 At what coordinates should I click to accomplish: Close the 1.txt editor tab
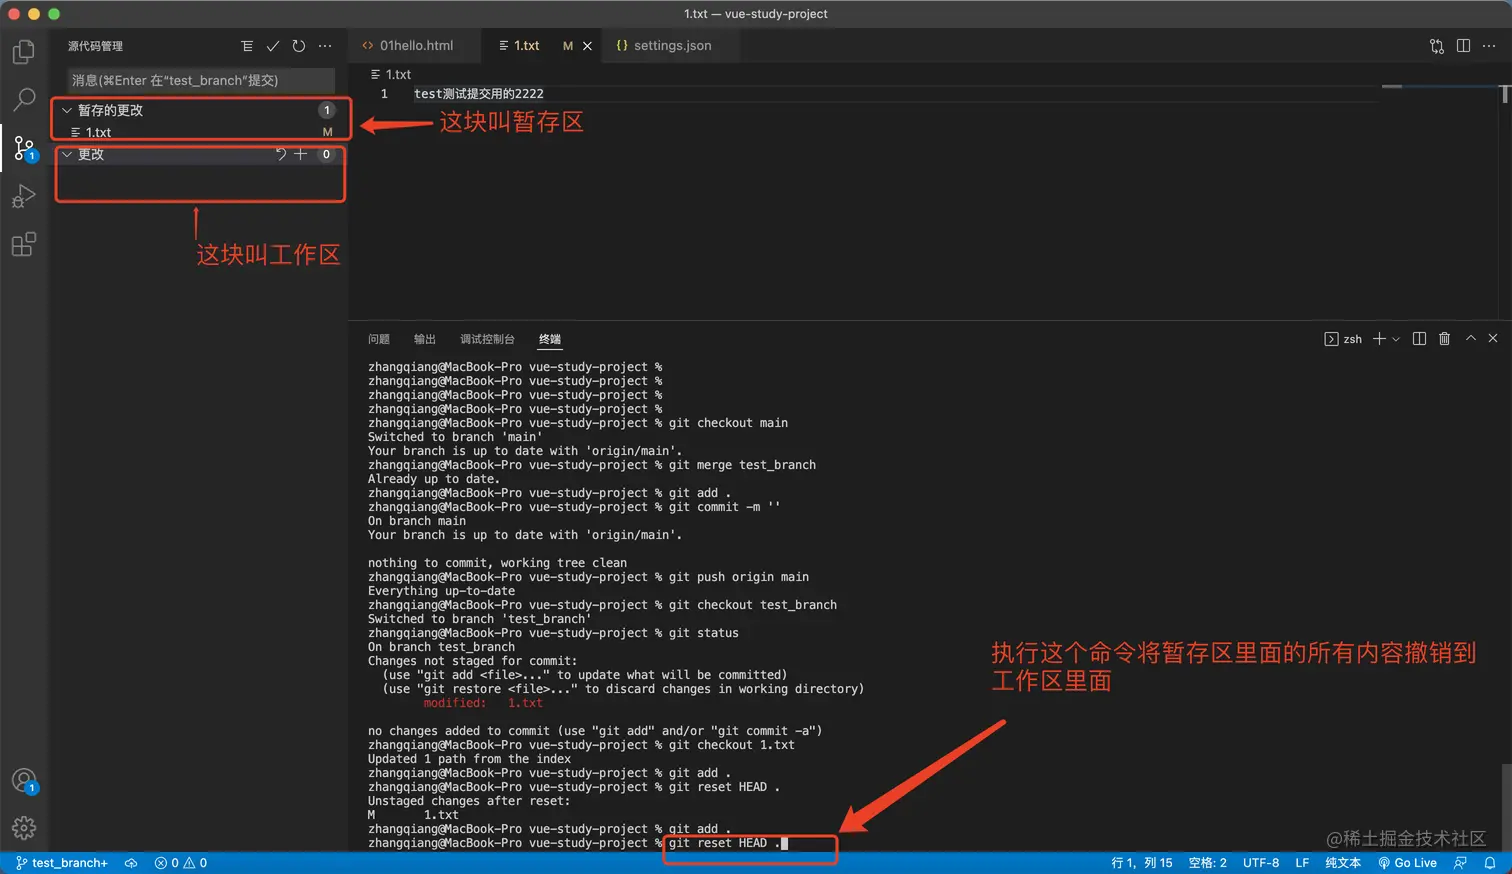tap(587, 46)
